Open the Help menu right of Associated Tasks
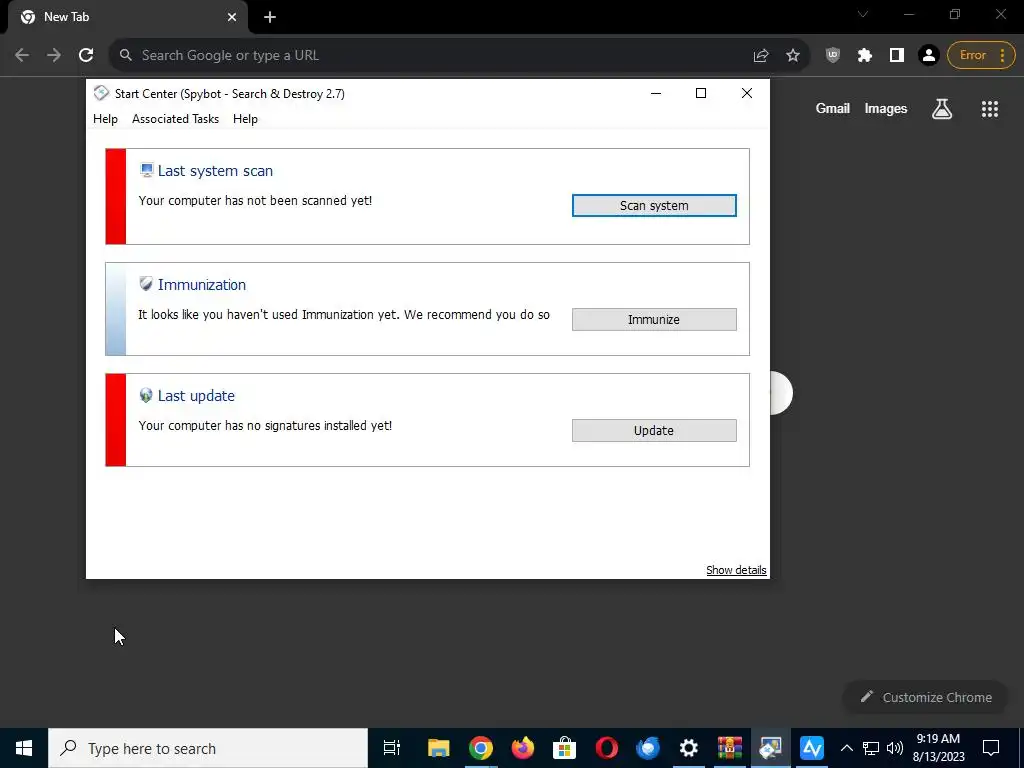 (245, 119)
